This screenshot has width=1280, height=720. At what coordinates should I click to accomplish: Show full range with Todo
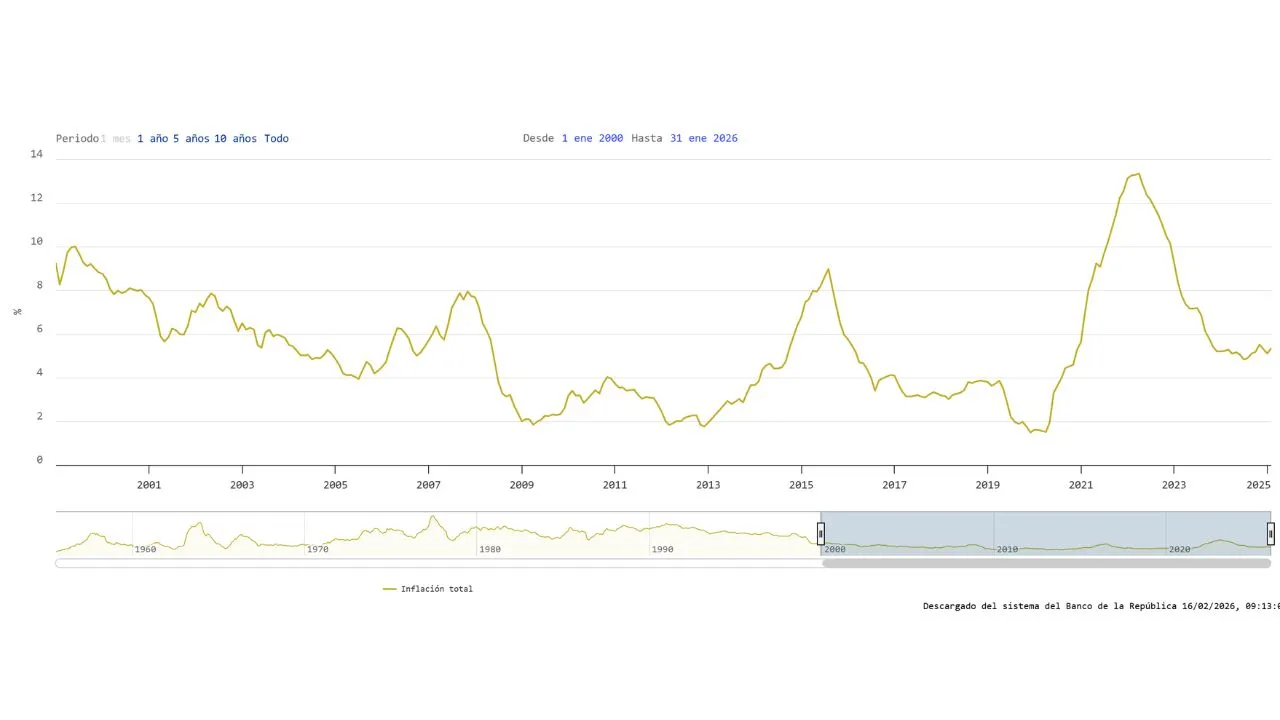pos(276,138)
